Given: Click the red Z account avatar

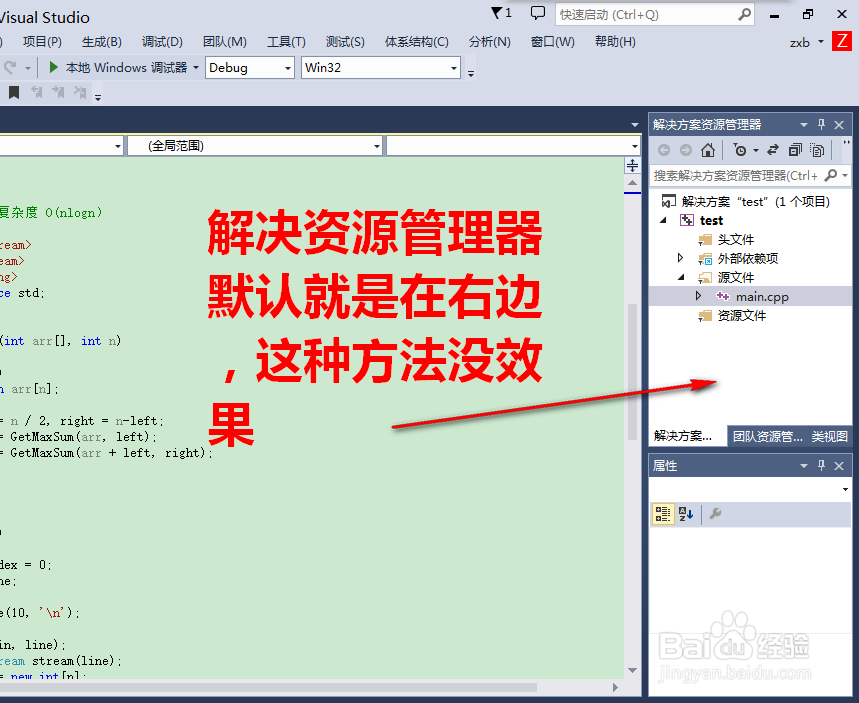Looking at the screenshot, I should 841,41.
